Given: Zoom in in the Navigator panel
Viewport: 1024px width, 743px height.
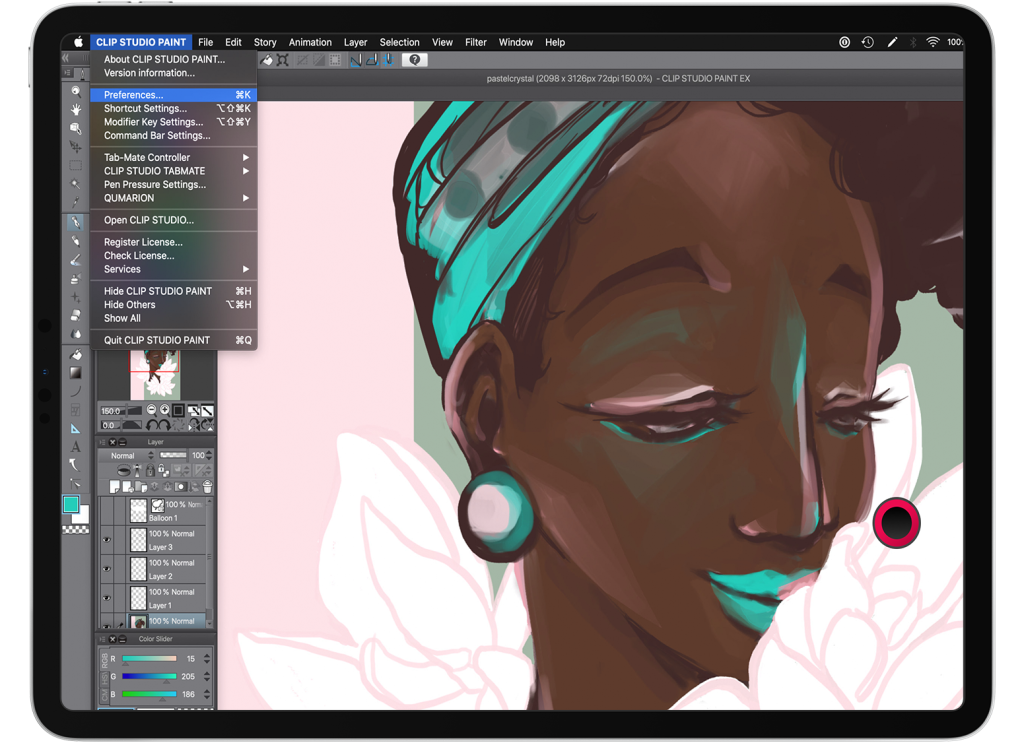Looking at the screenshot, I should [165, 410].
